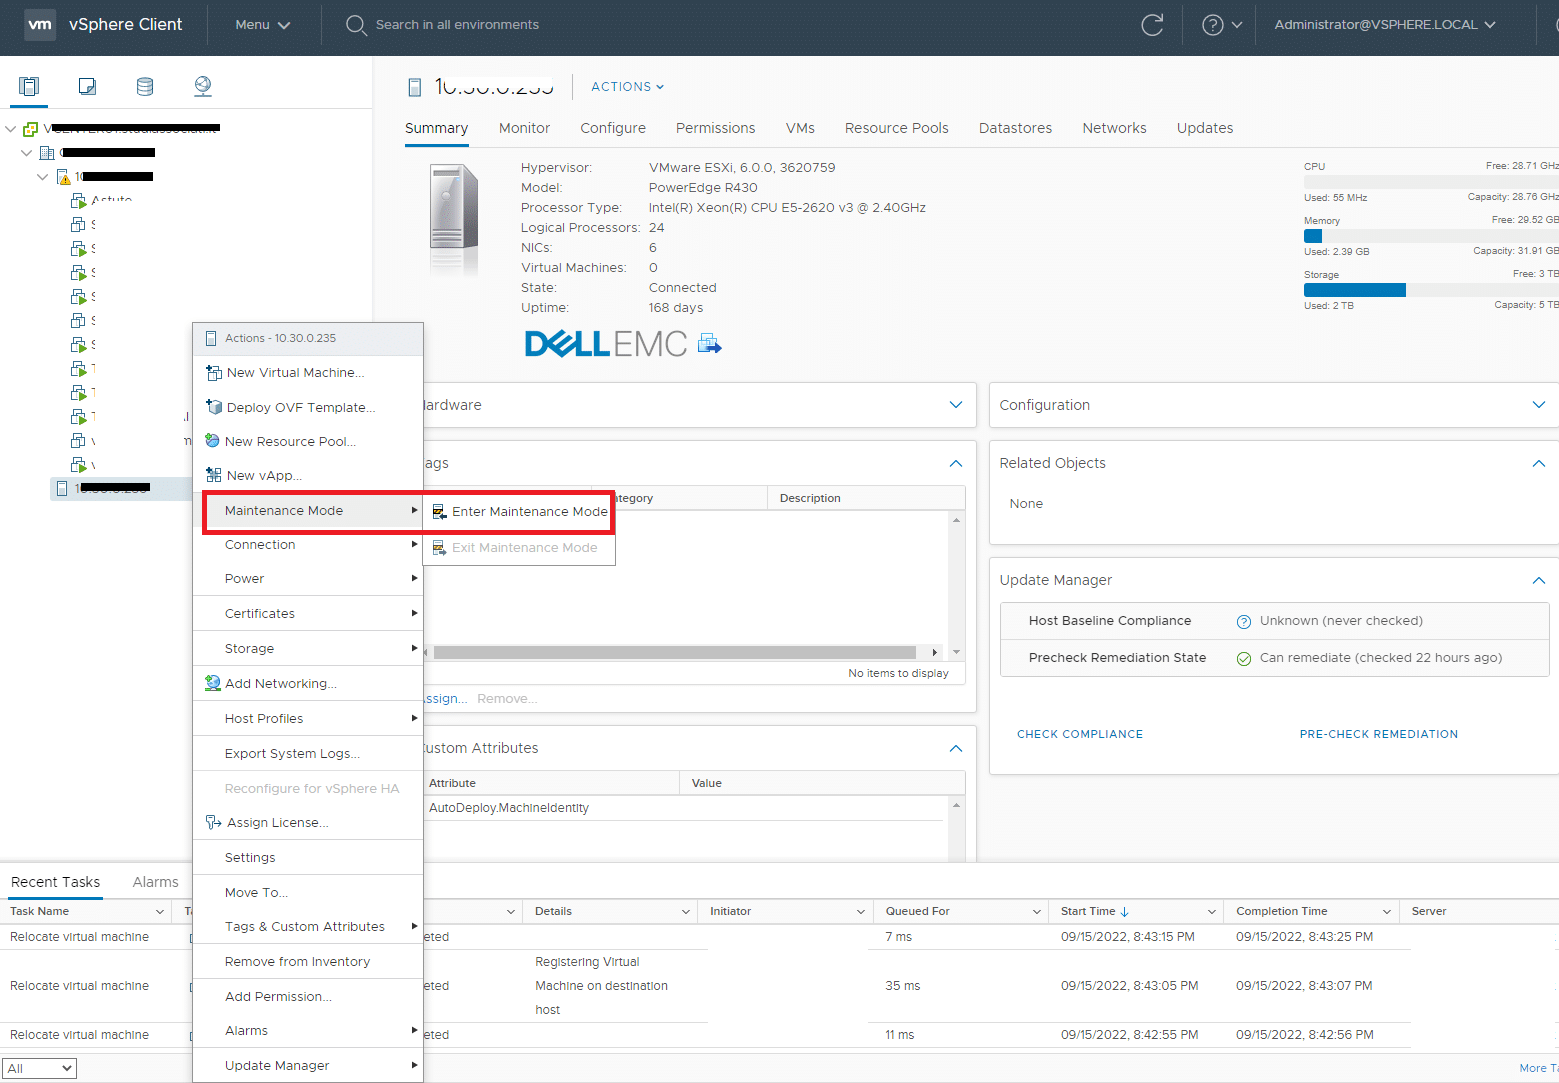Viewport: 1559px width, 1083px height.
Task: Switch to the Permissions tab
Action: point(715,128)
